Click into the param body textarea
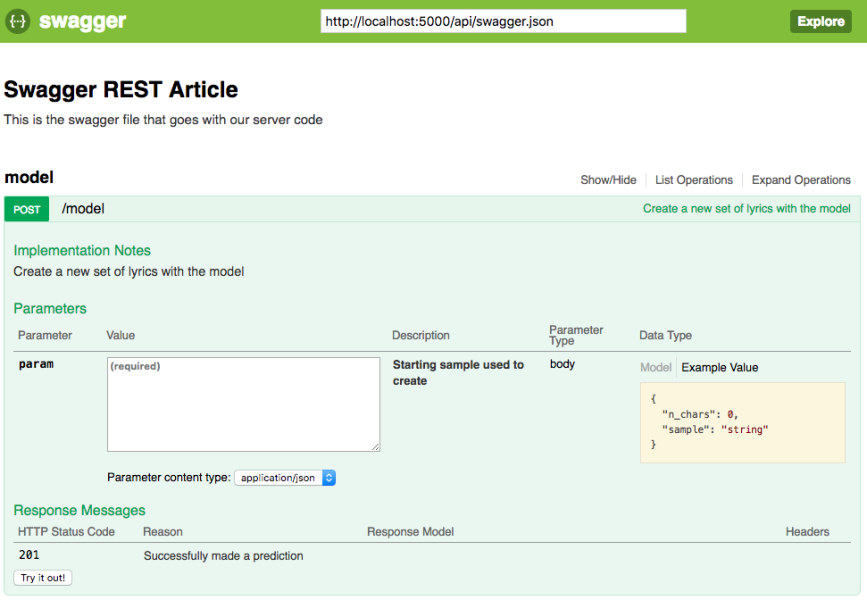The width and height of the screenshot is (867, 600). [x=243, y=404]
